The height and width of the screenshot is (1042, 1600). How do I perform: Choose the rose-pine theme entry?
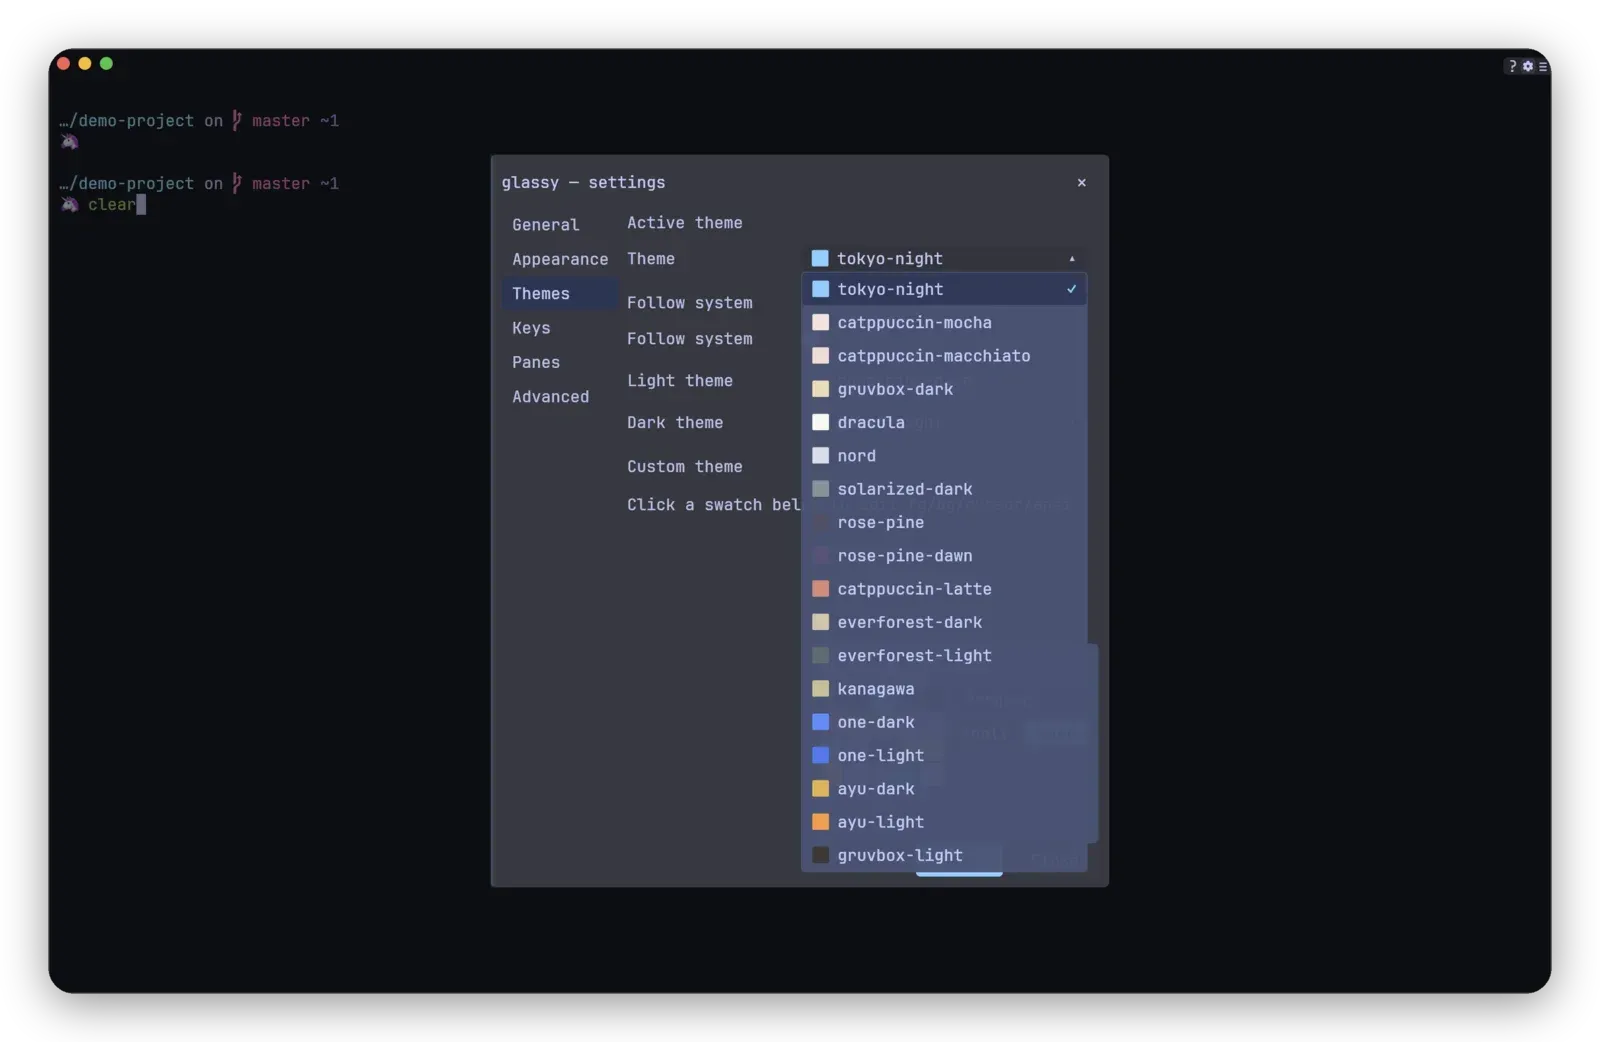(x=944, y=522)
